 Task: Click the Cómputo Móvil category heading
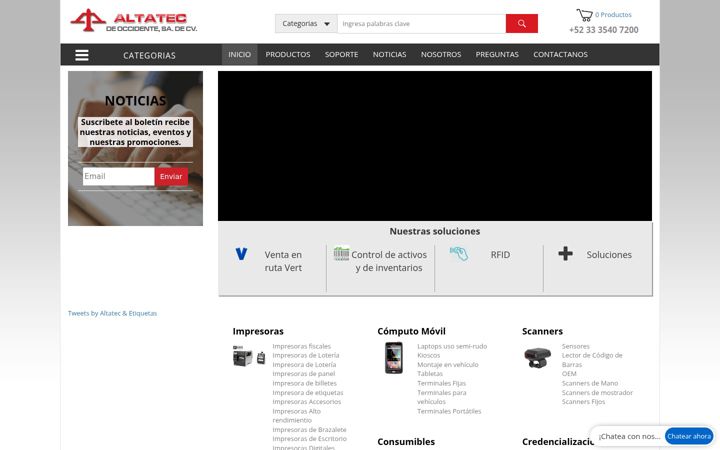[411, 331]
